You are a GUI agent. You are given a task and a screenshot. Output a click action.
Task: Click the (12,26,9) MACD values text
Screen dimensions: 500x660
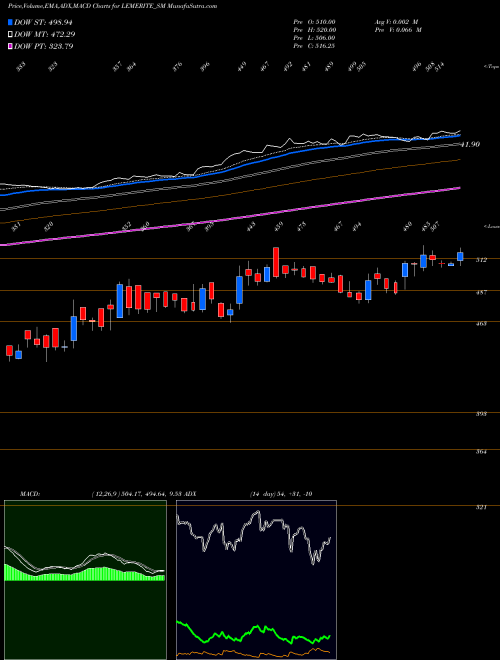[136, 494]
